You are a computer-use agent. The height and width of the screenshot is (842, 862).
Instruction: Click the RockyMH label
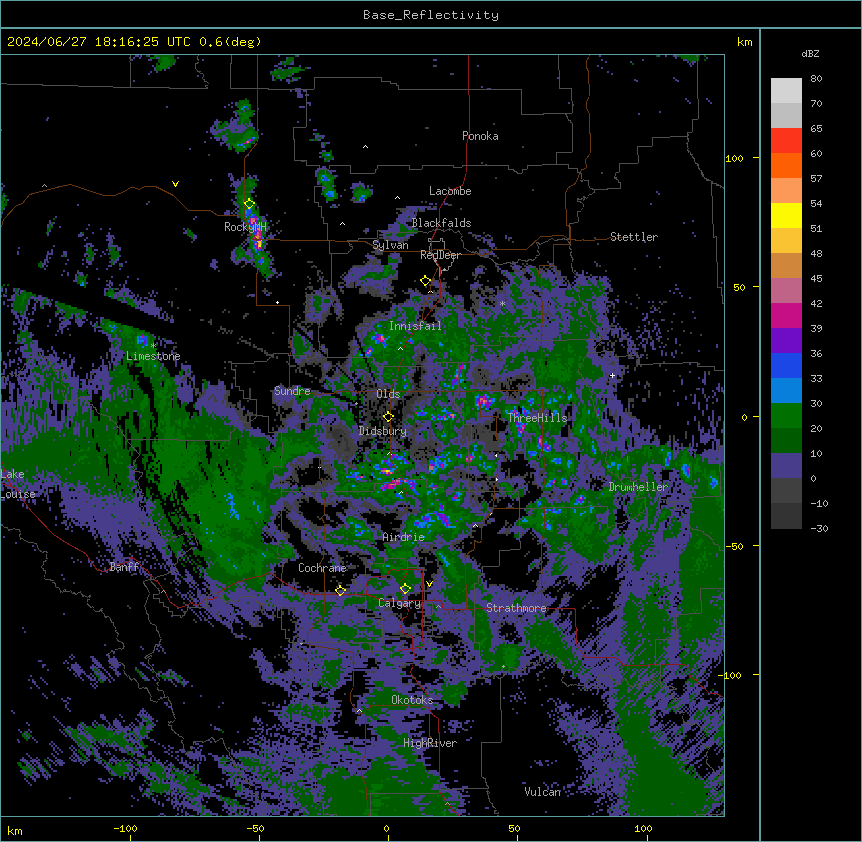click(x=245, y=227)
